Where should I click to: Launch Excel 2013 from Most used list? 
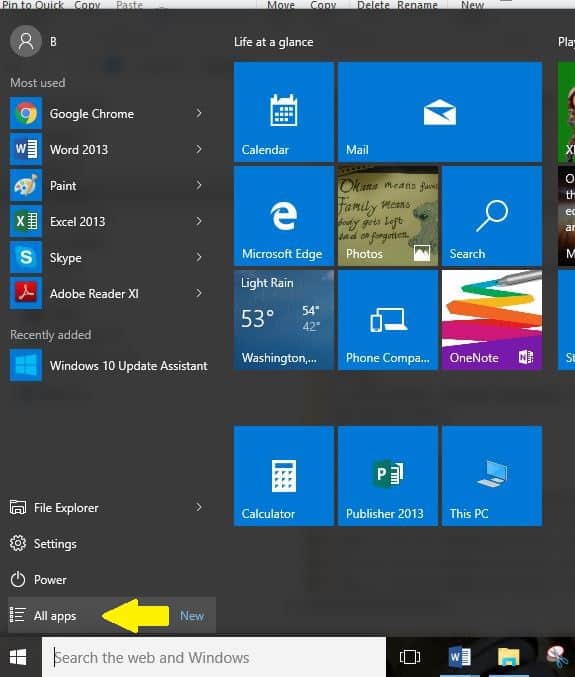tap(112, 221)
